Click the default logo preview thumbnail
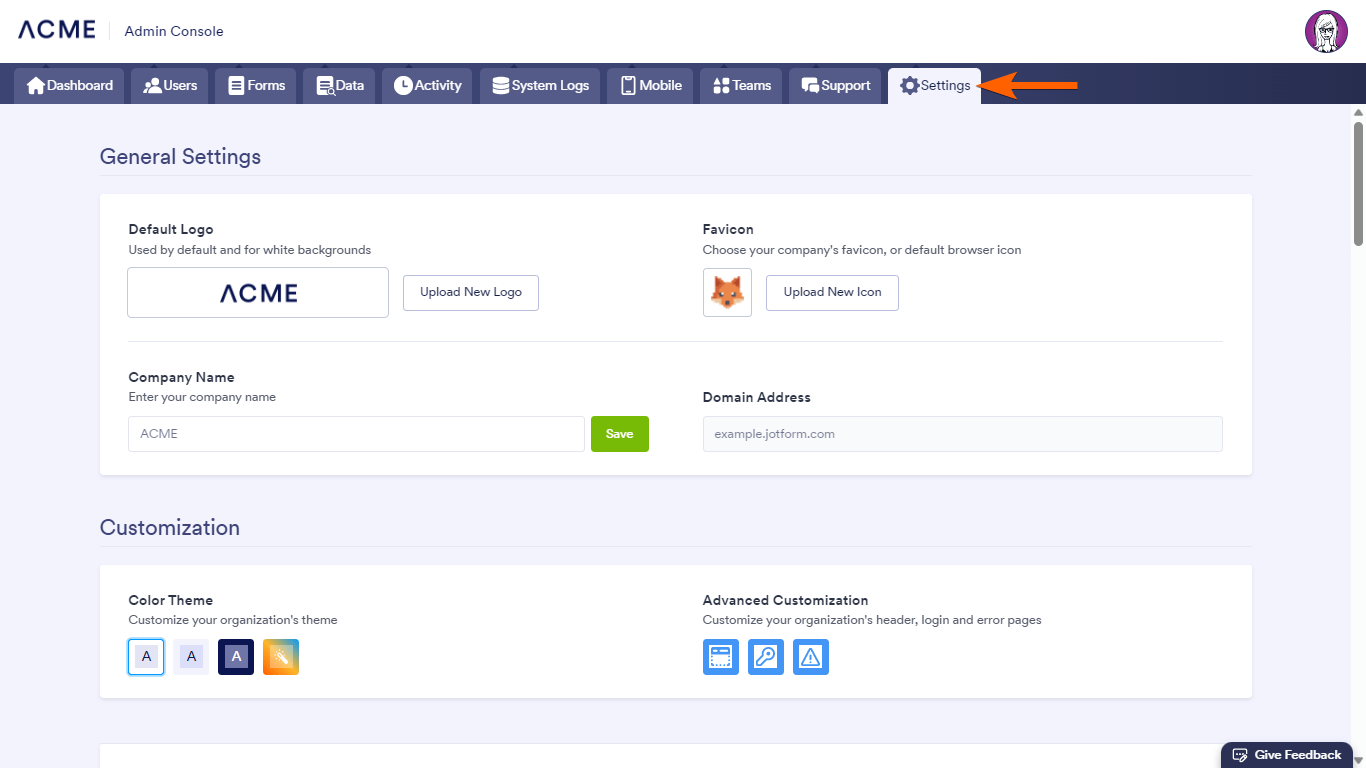The image size is (1366, 768). 258,292
